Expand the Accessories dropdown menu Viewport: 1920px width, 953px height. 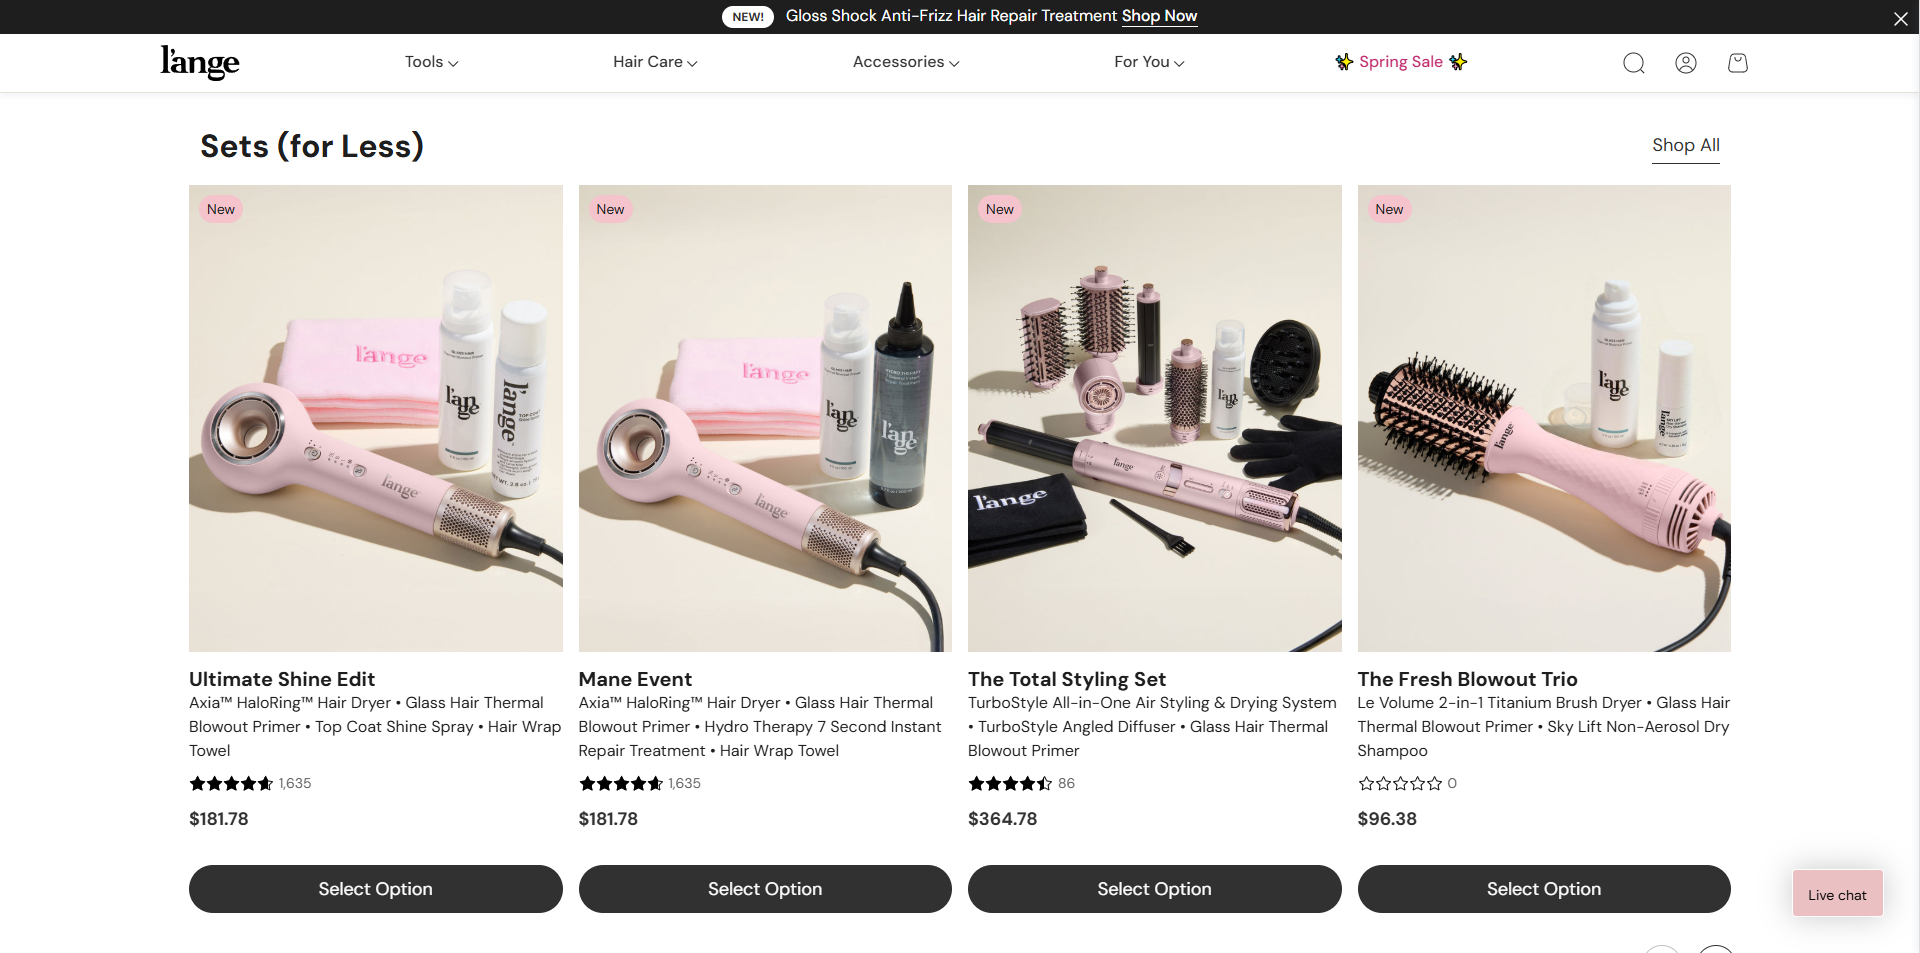tap(906, 62)
